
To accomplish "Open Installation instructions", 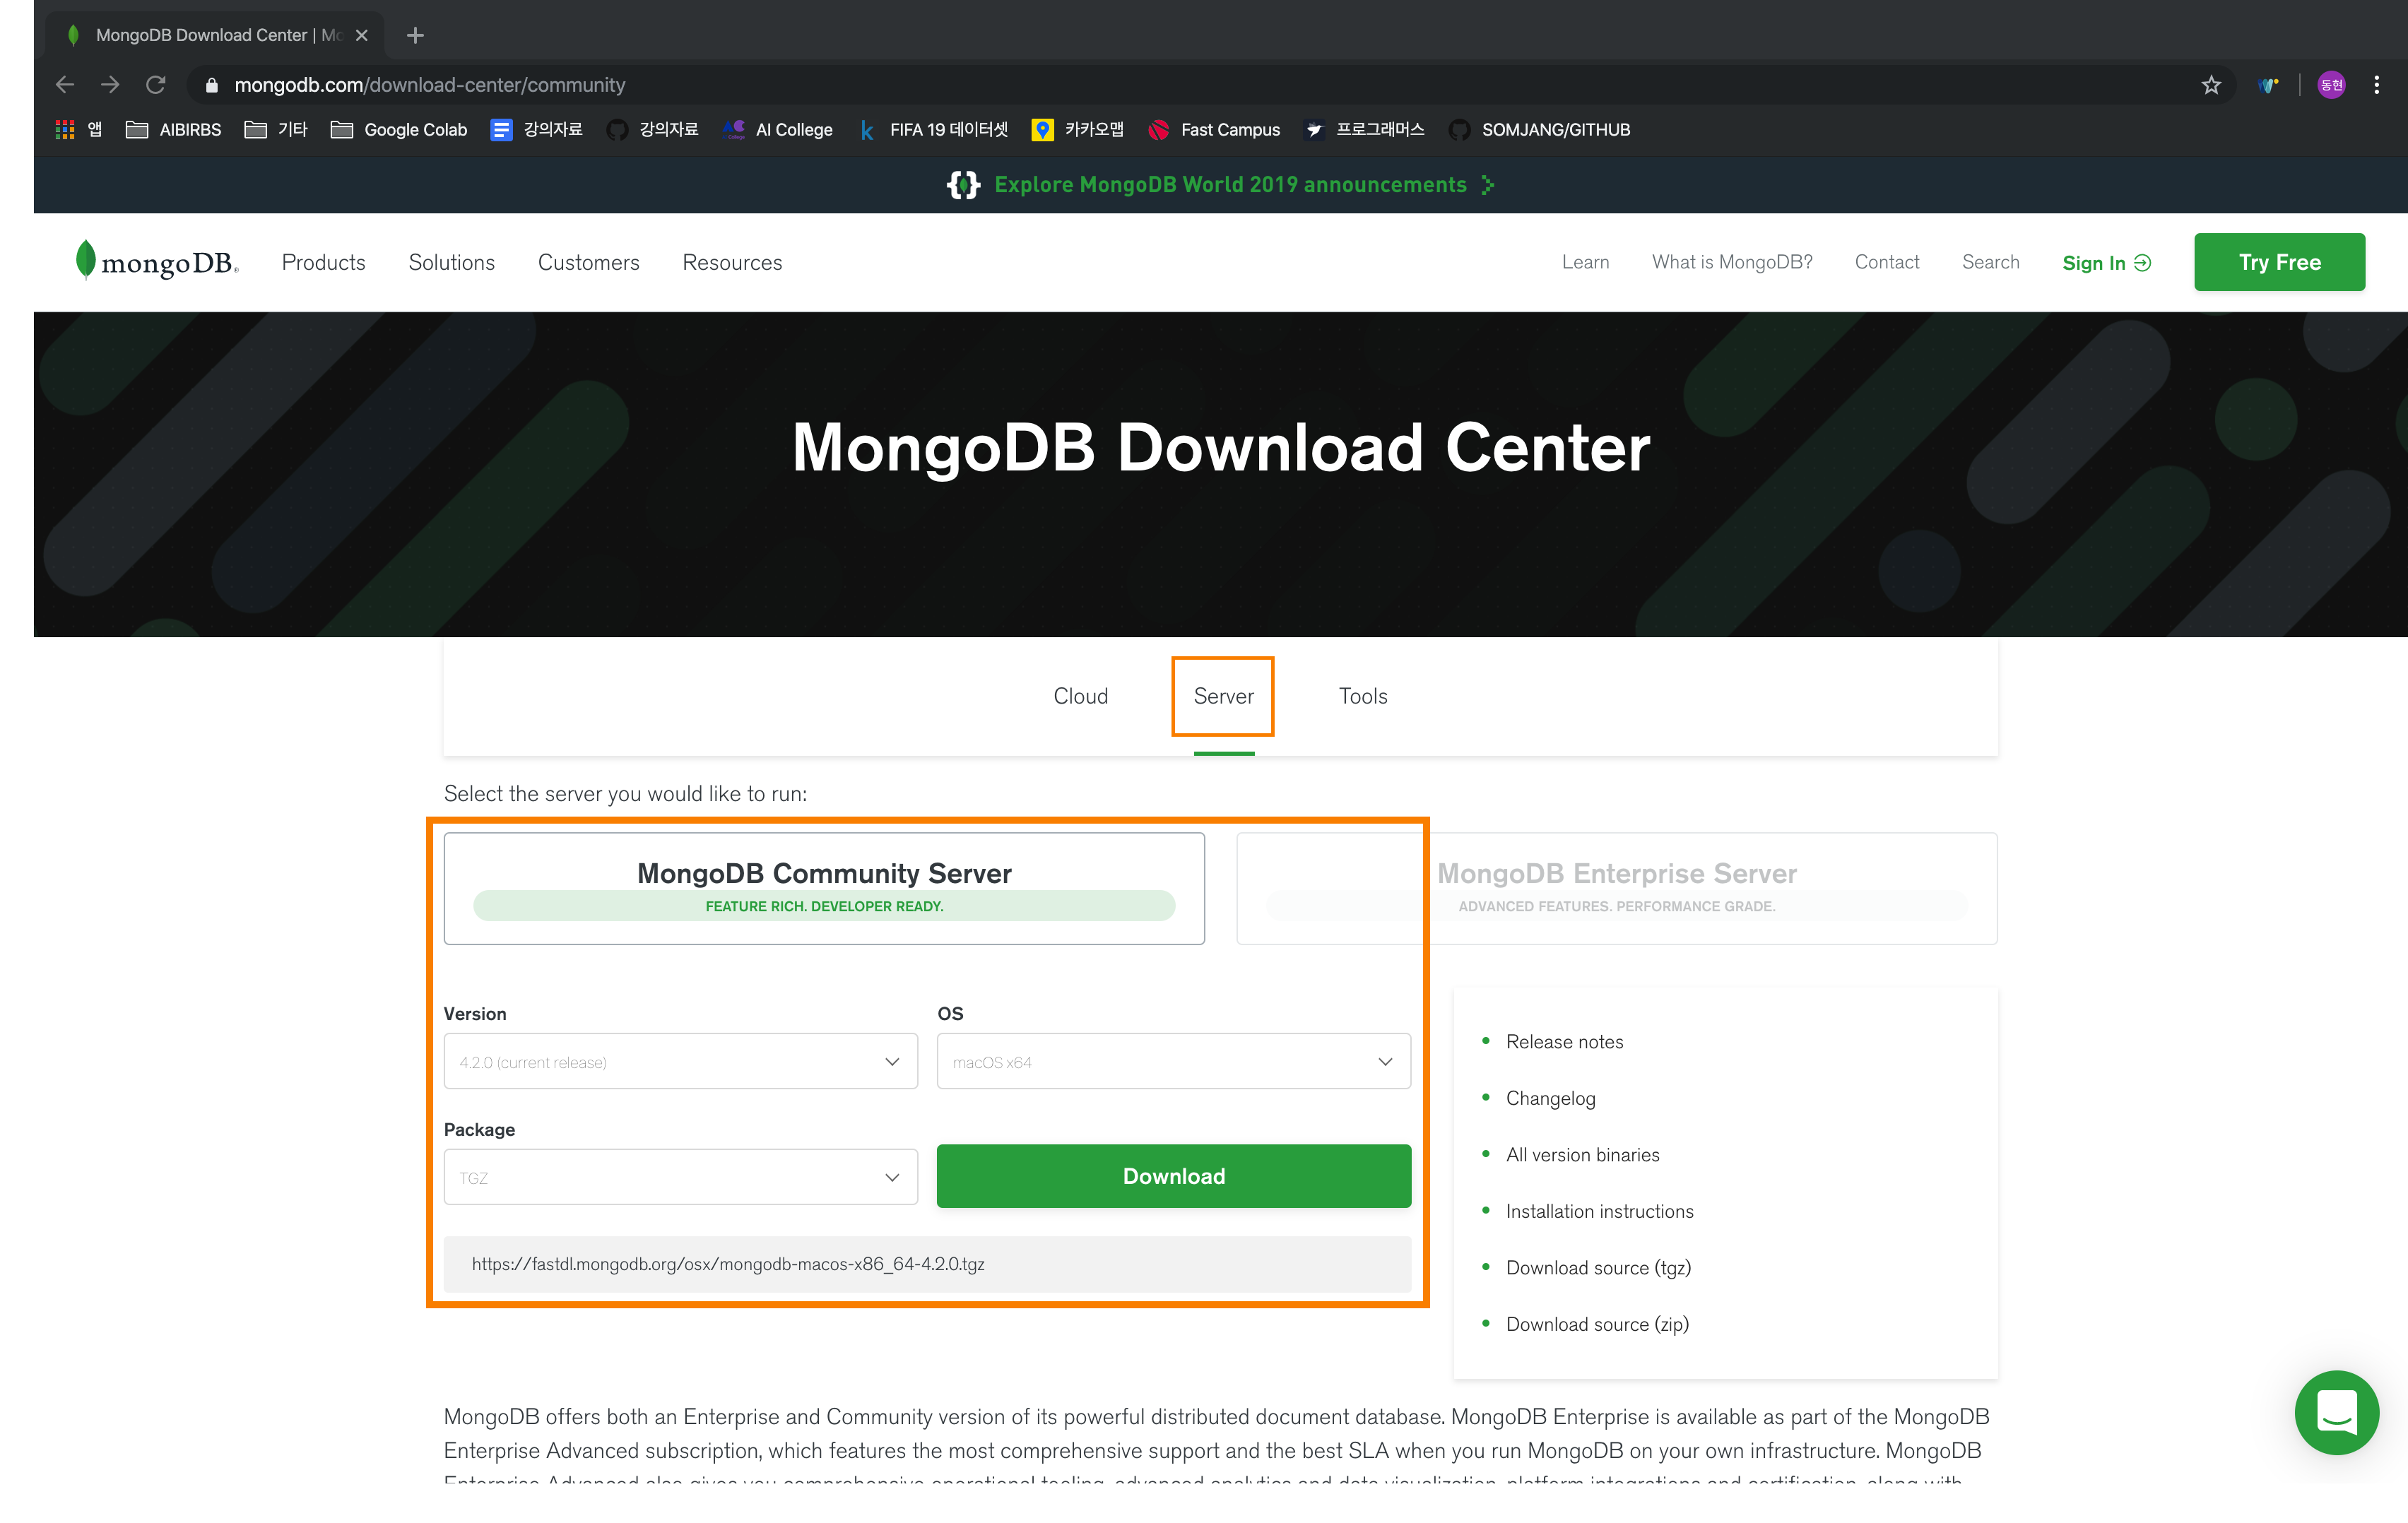I will click(x=1599, y=1212).
